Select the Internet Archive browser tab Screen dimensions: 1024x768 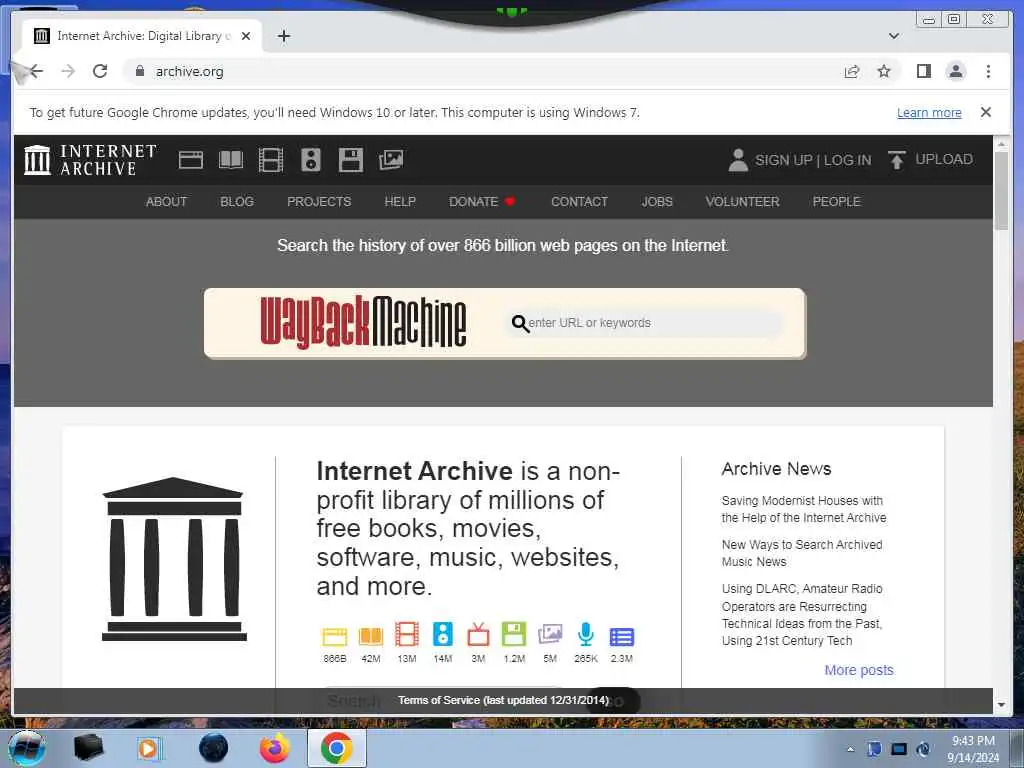click(x=142, y=36)
